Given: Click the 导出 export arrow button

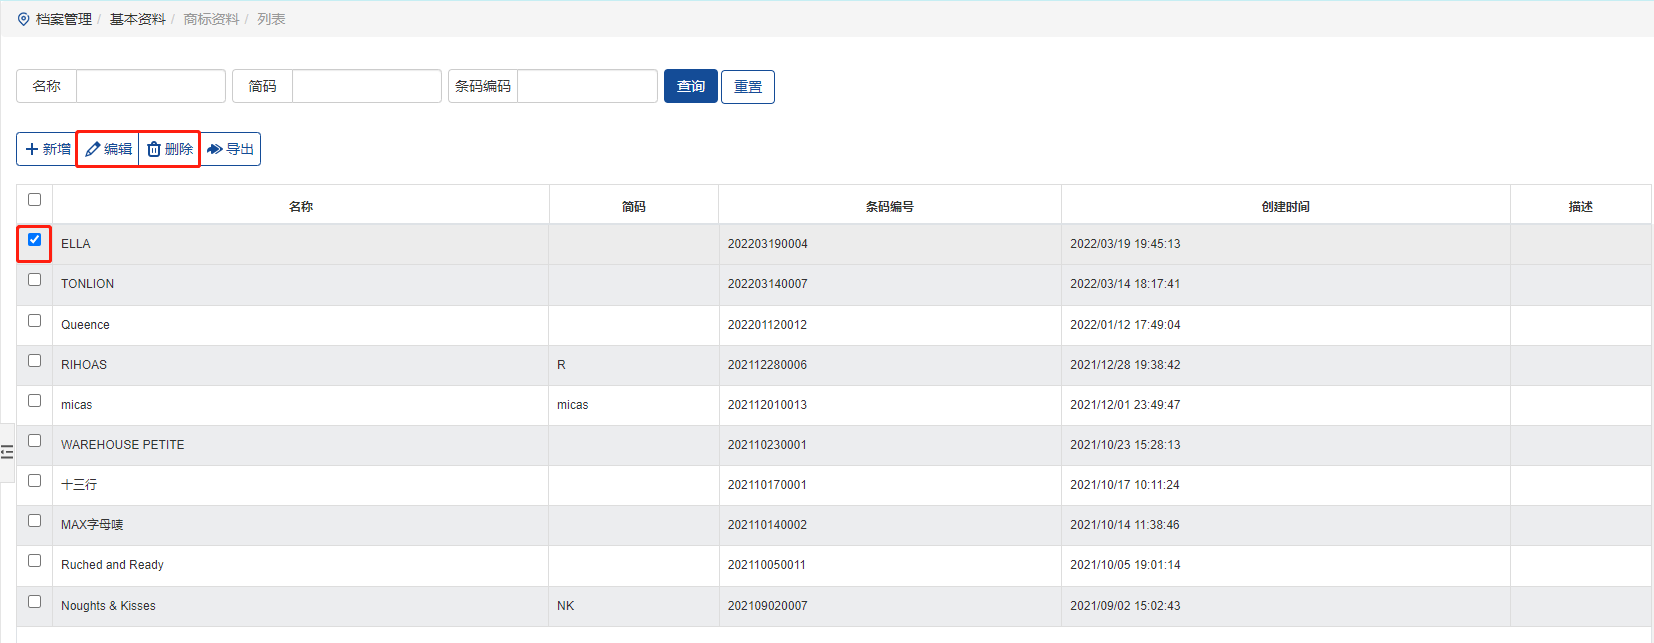Looking at the screenshot, I should pos(231,149).
